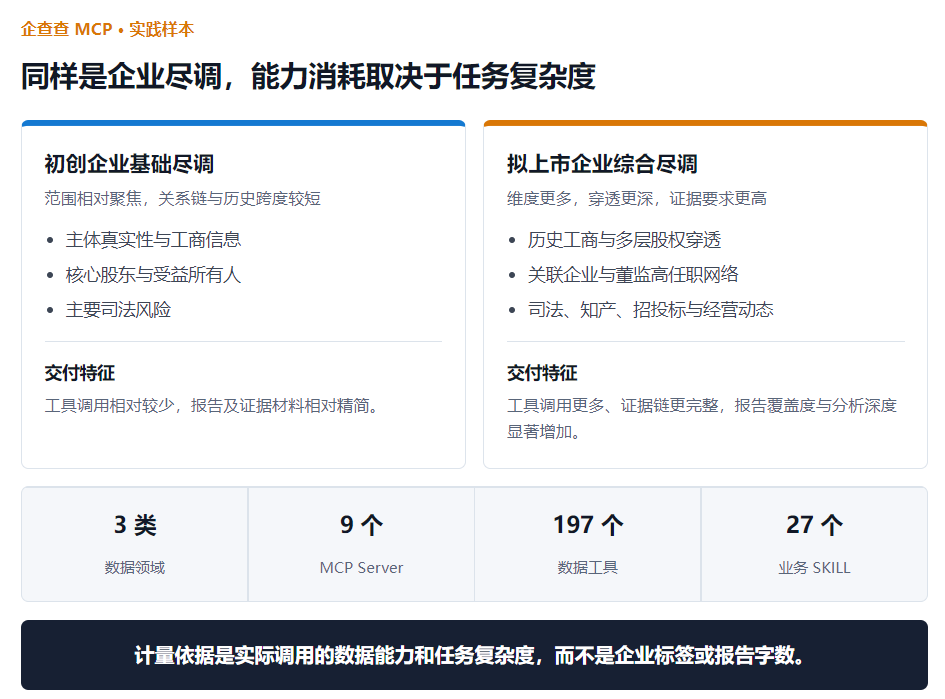Click the dark banner 计量依据是实际调用的数据能力和任务复杂度
Screen dimensions: 945x699
[x=474, y=655]
